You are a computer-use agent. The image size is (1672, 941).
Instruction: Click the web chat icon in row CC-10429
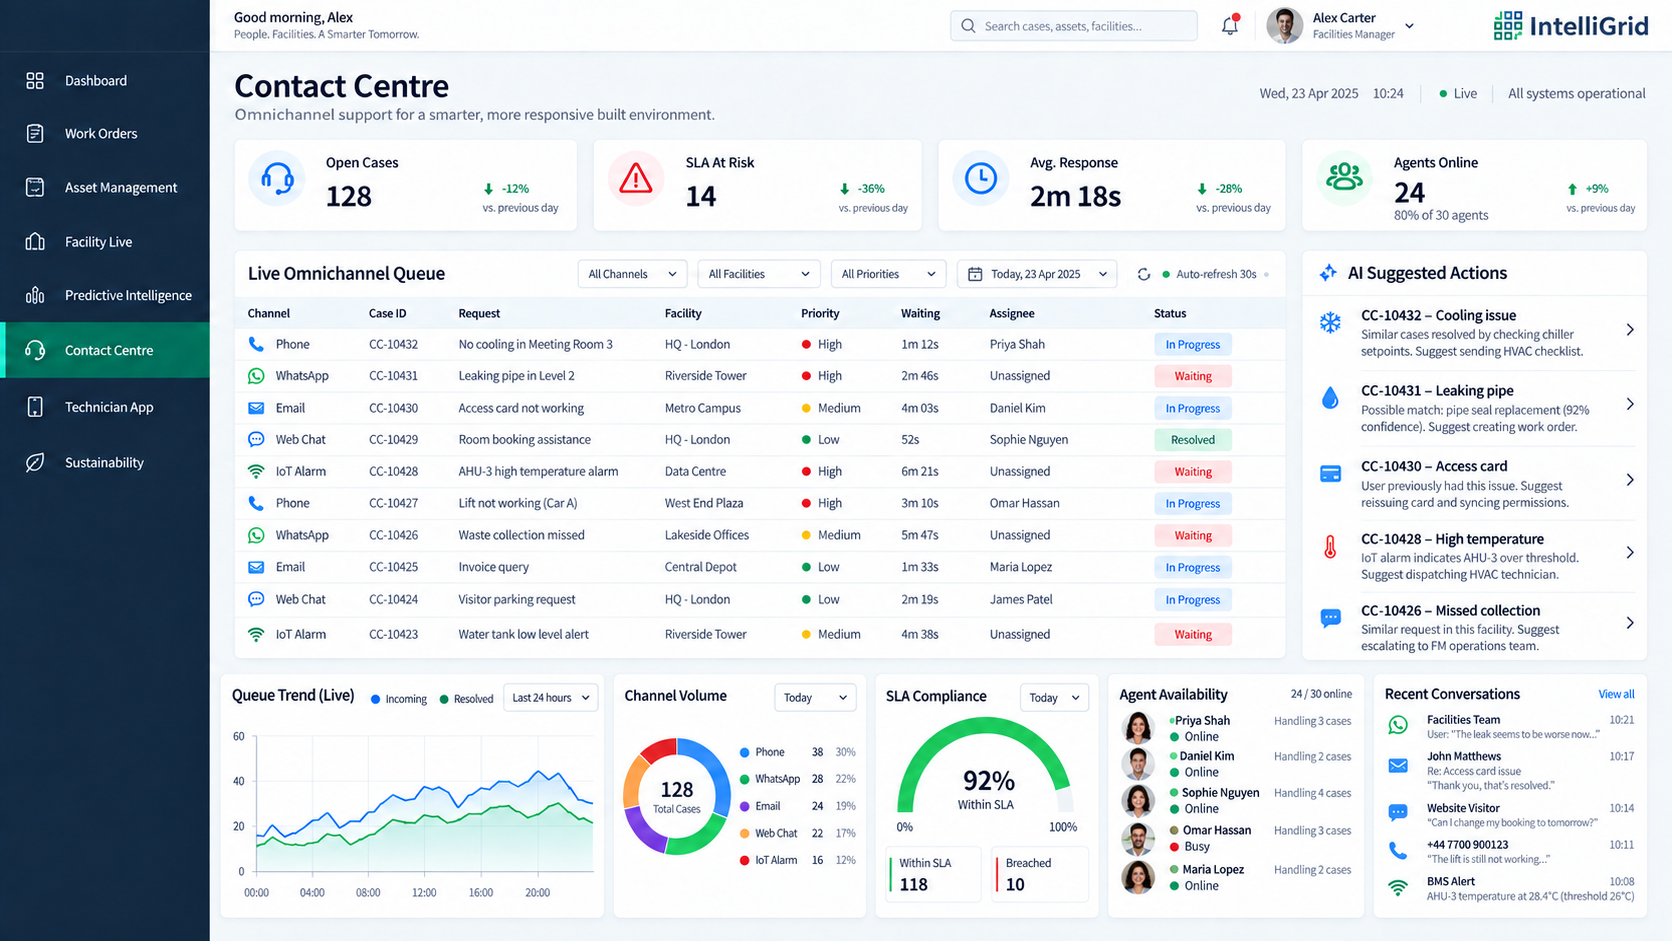[256, 439]
